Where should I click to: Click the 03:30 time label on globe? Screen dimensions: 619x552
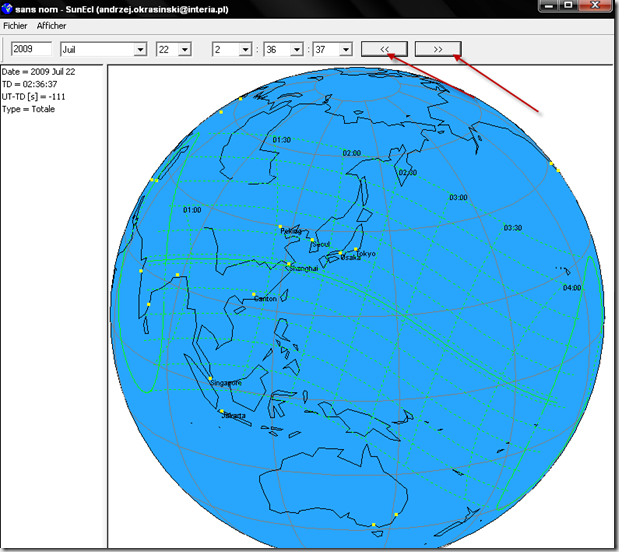click(513, 228)
